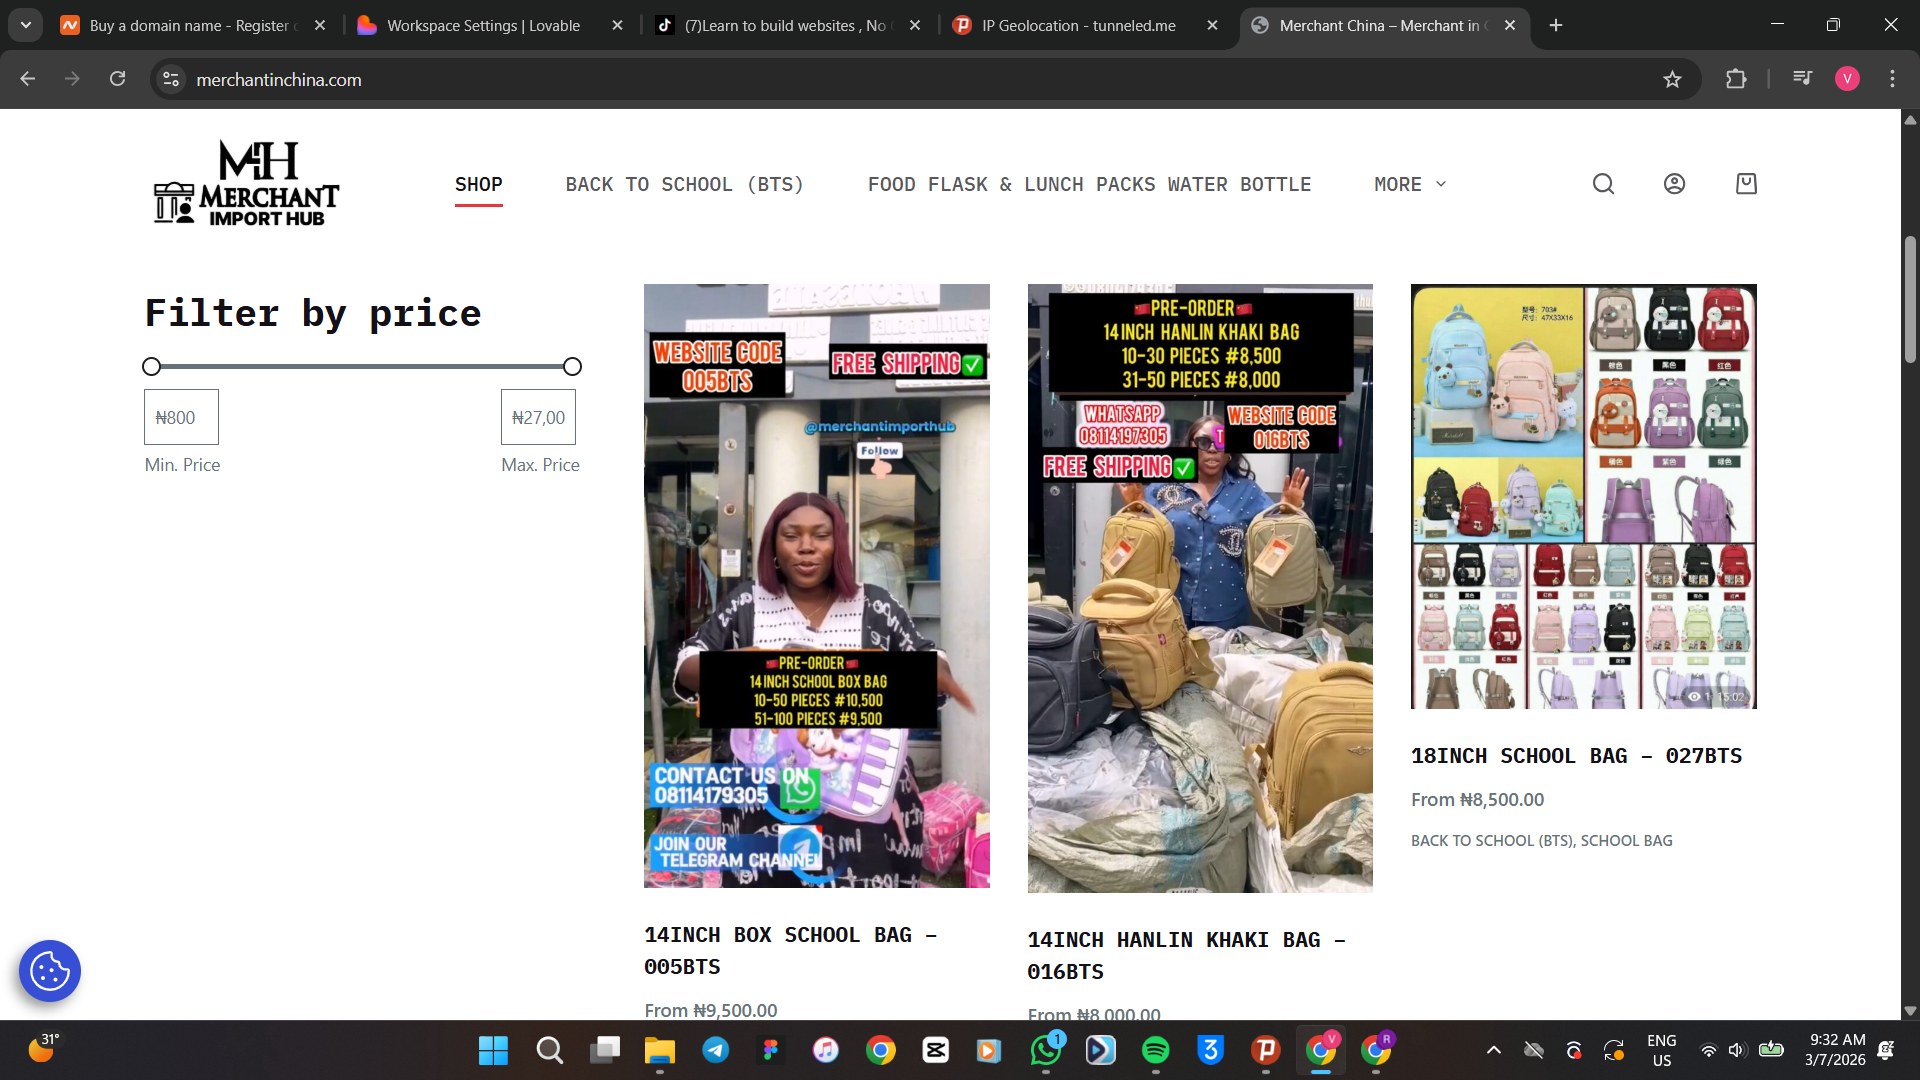Show hidden system tray icons
Image resolution: width=1920 pixels, height=1080 pixels.
coord(1493,1050)
